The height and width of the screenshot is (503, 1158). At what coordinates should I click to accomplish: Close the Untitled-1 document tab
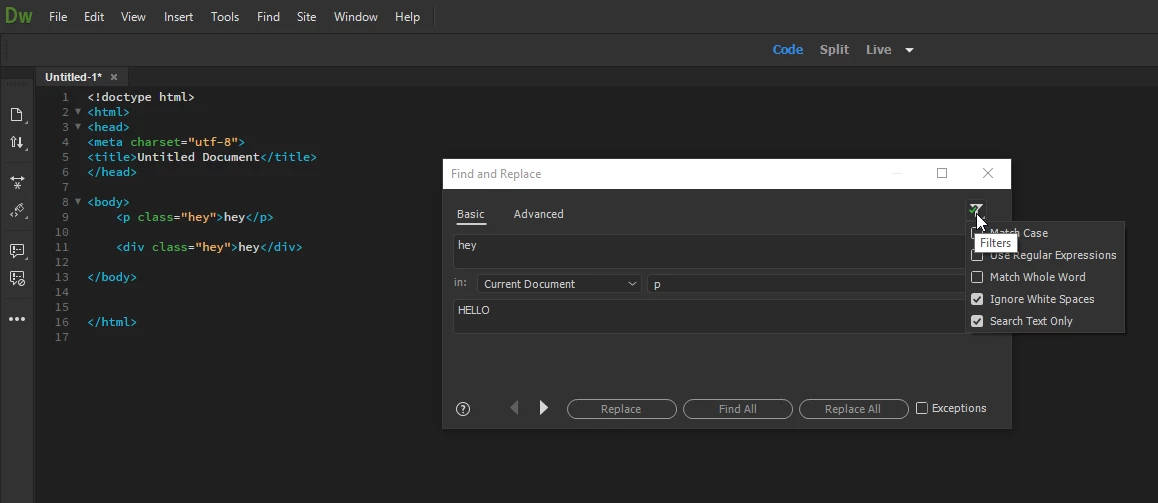pos(114,77)
